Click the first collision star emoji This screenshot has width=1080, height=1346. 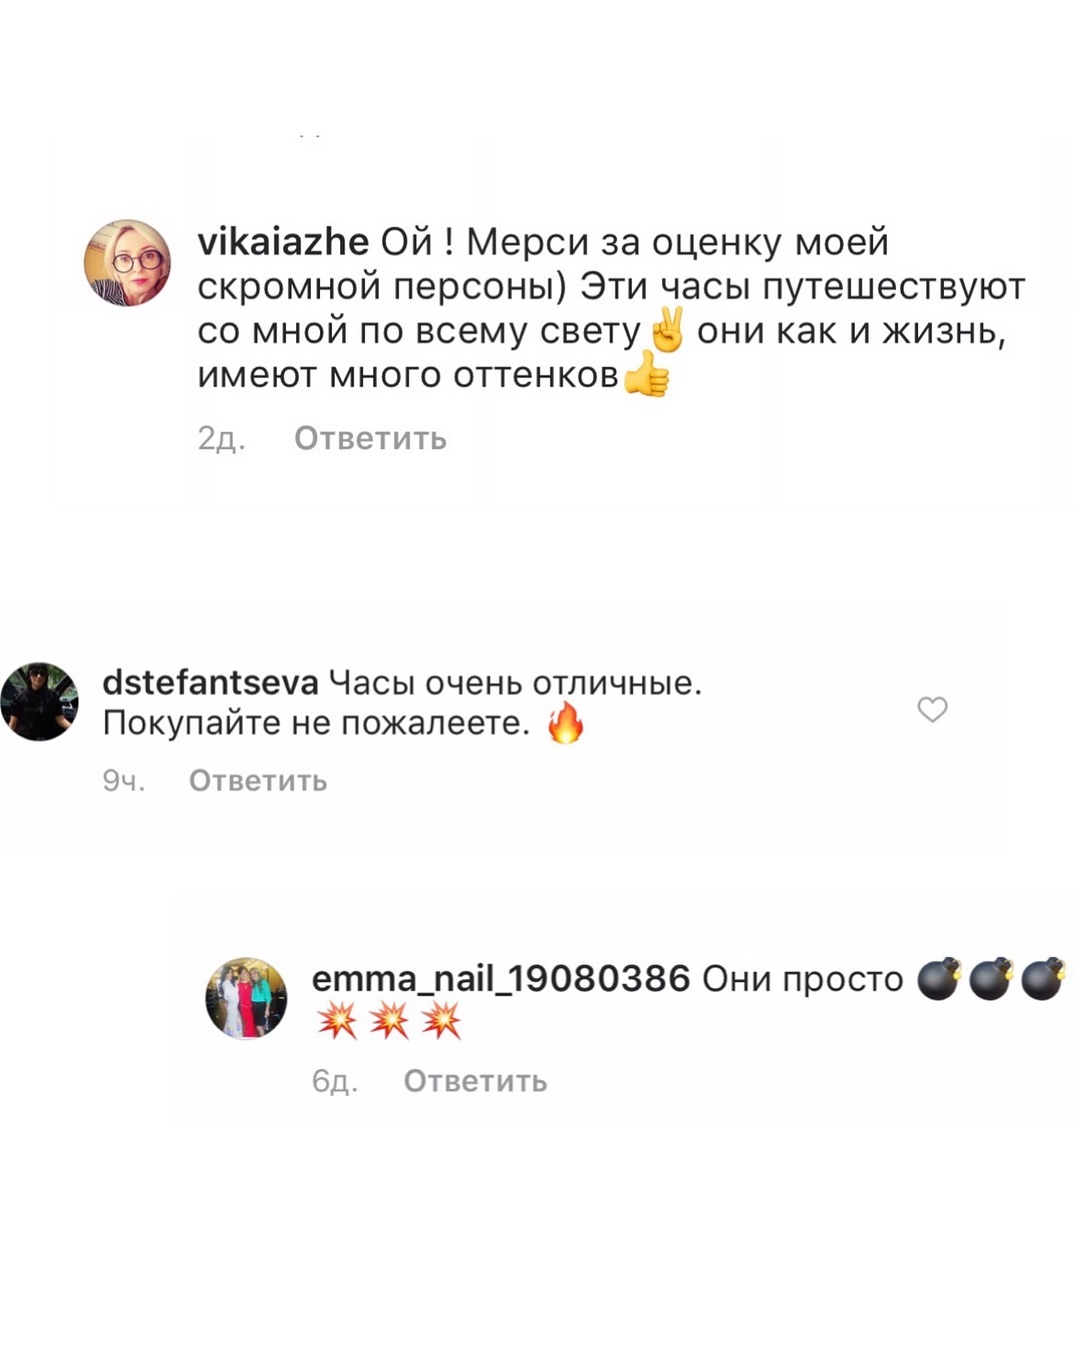click(x=337, y=1022)
